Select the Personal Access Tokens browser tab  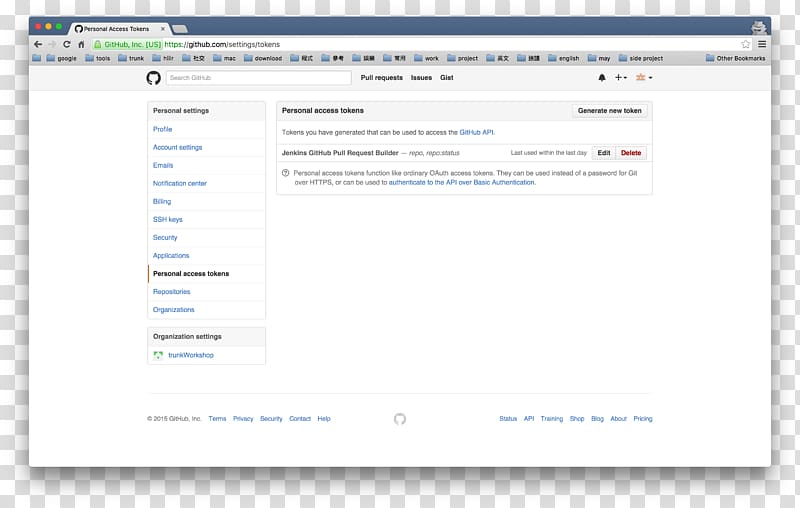(118, 29)
